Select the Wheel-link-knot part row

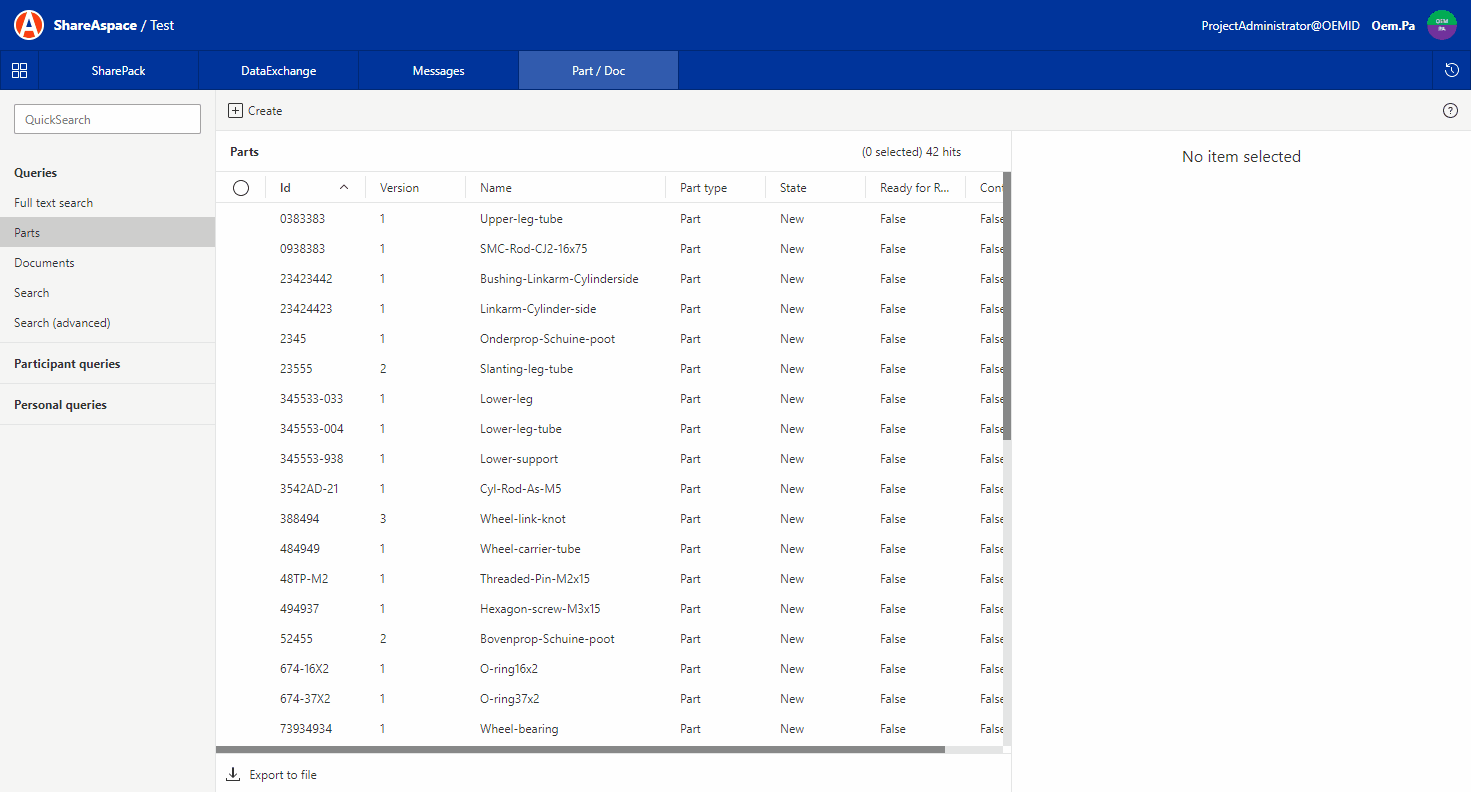(522, 519)
